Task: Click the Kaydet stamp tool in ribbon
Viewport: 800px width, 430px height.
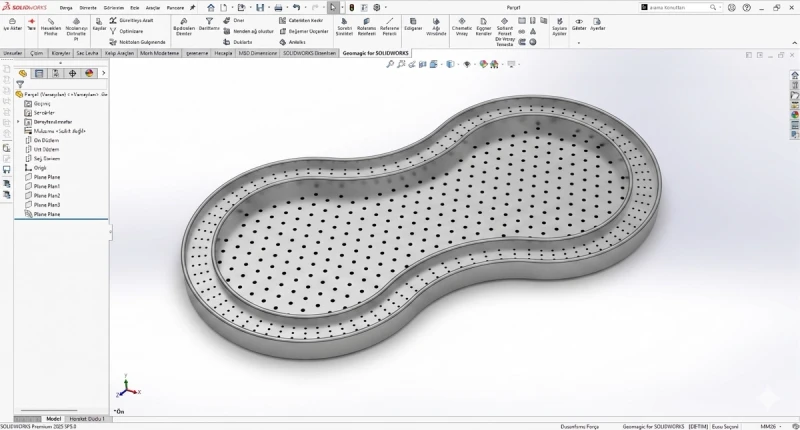Action: pyautogui.click(x=99, y=25)
